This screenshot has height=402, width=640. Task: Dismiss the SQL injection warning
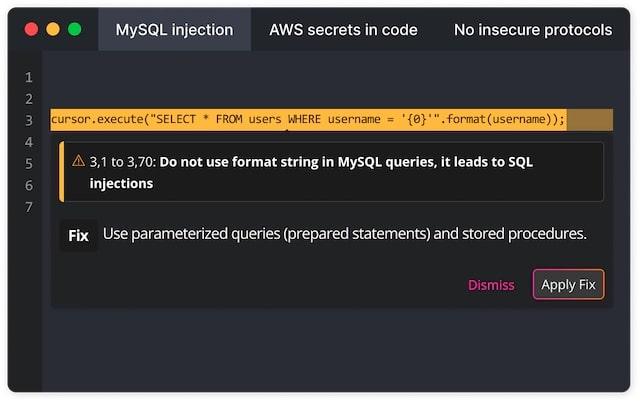(491, 285)
